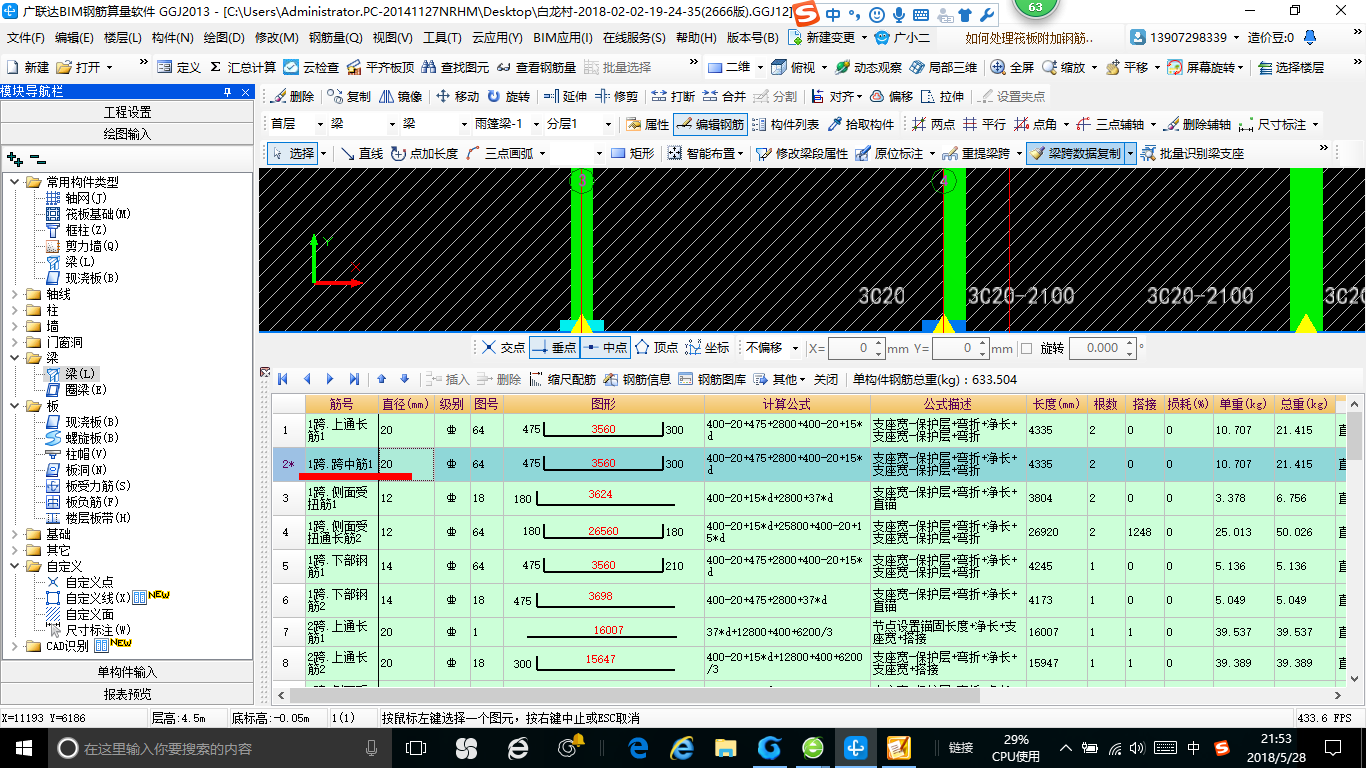The image size is (1366, 768).
Task: Select the 直线 line drawing tool
Action: click(x=362, y=153)
